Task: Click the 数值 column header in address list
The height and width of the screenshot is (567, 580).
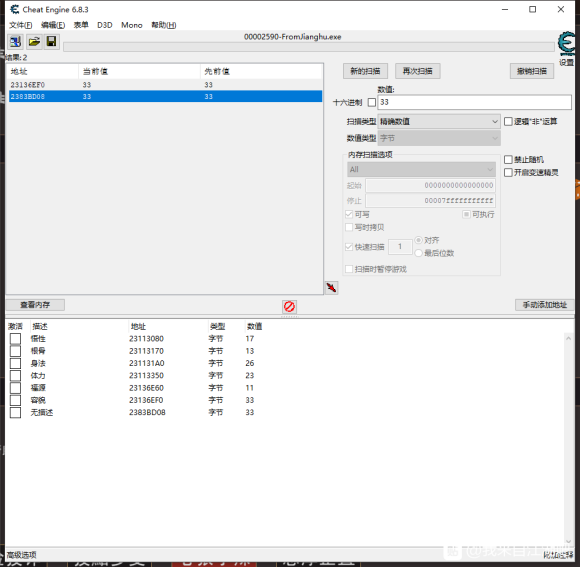Action: pyautogui.click(x=254, y=326)
